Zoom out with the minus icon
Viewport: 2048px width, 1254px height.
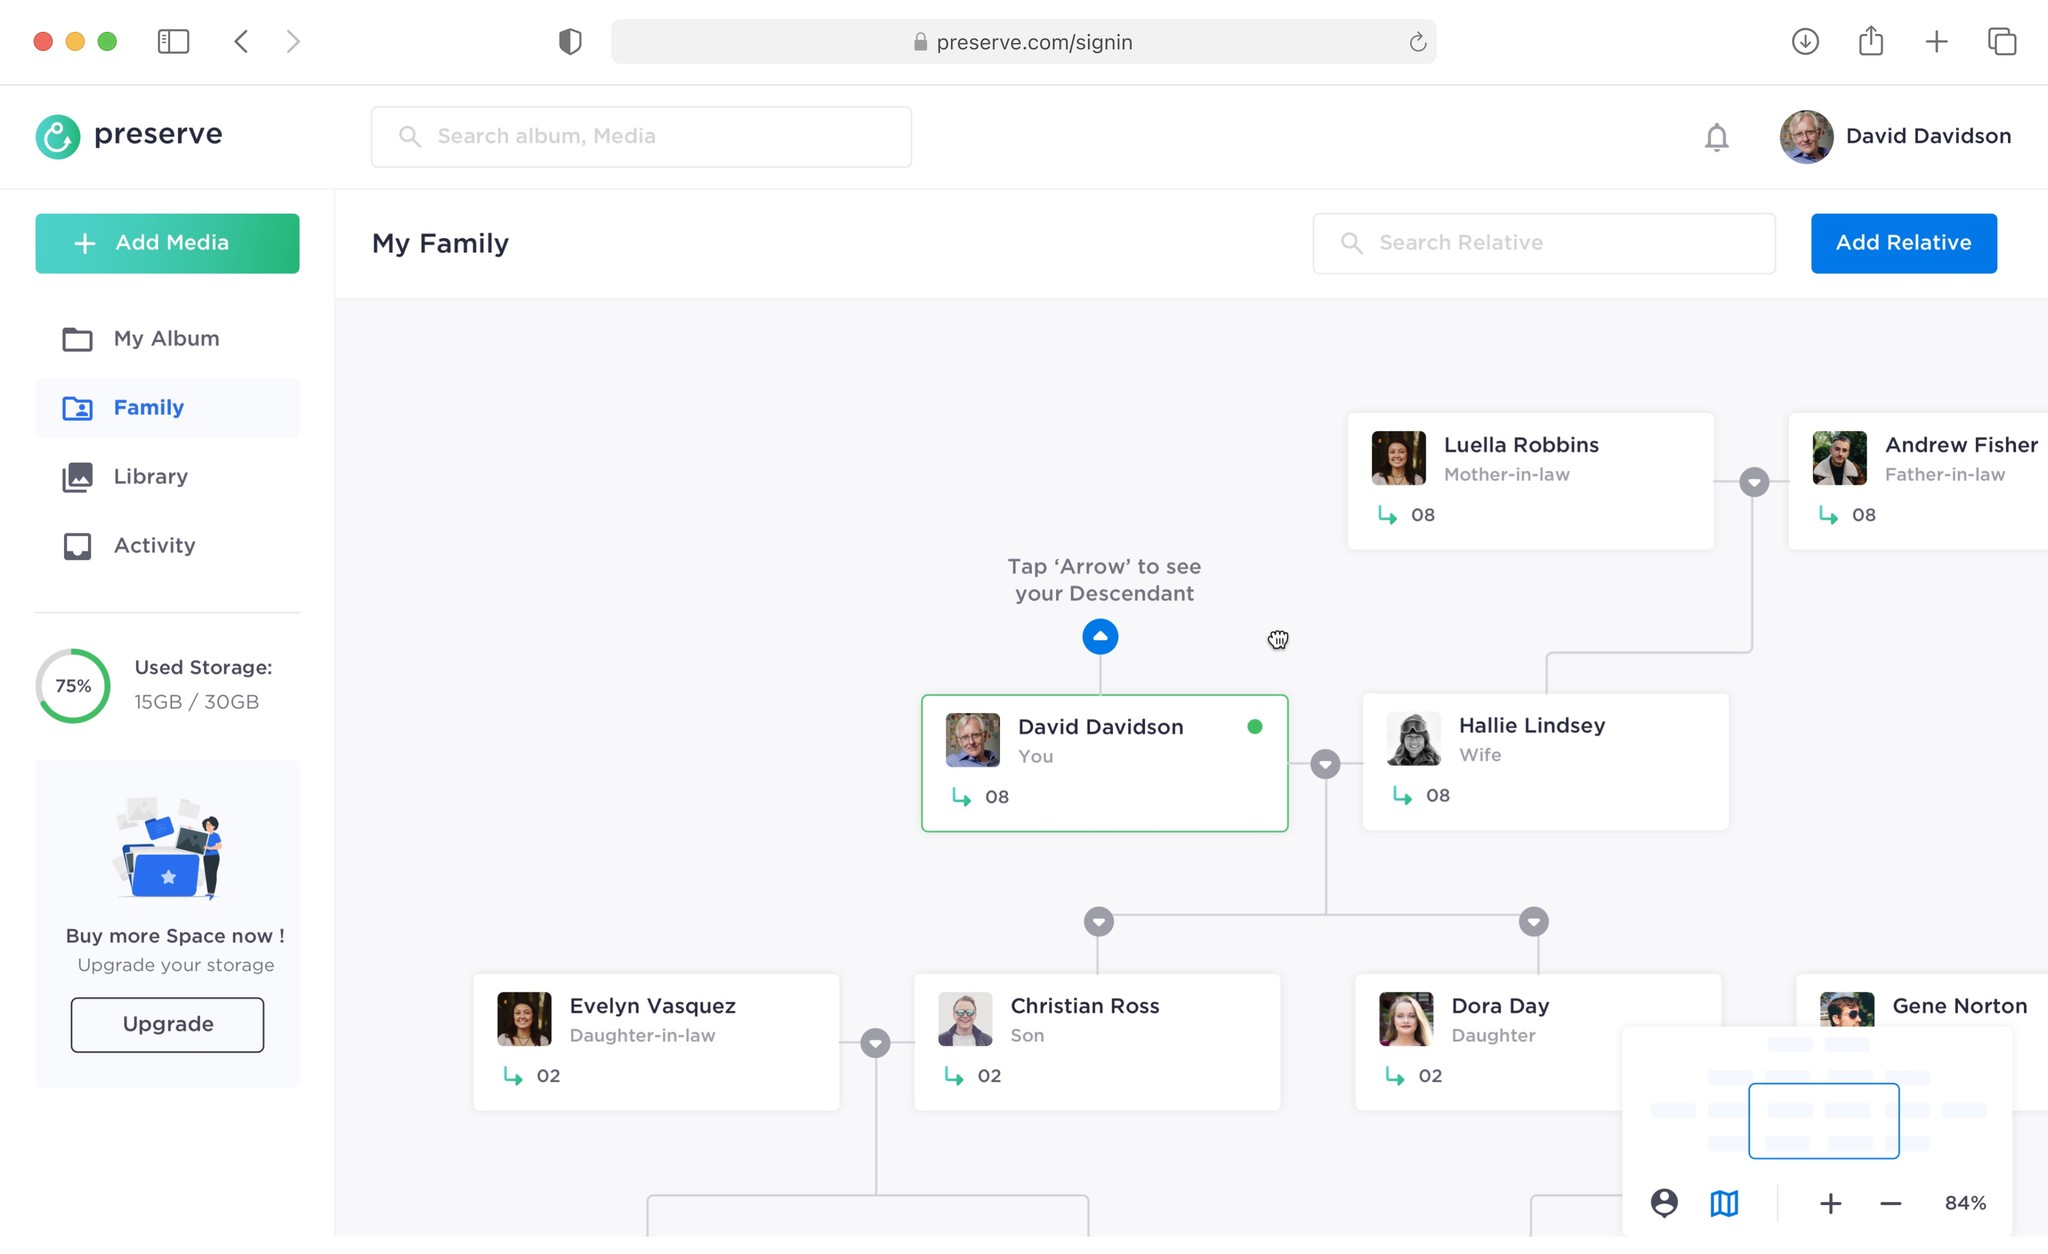pos(1890,1203)
